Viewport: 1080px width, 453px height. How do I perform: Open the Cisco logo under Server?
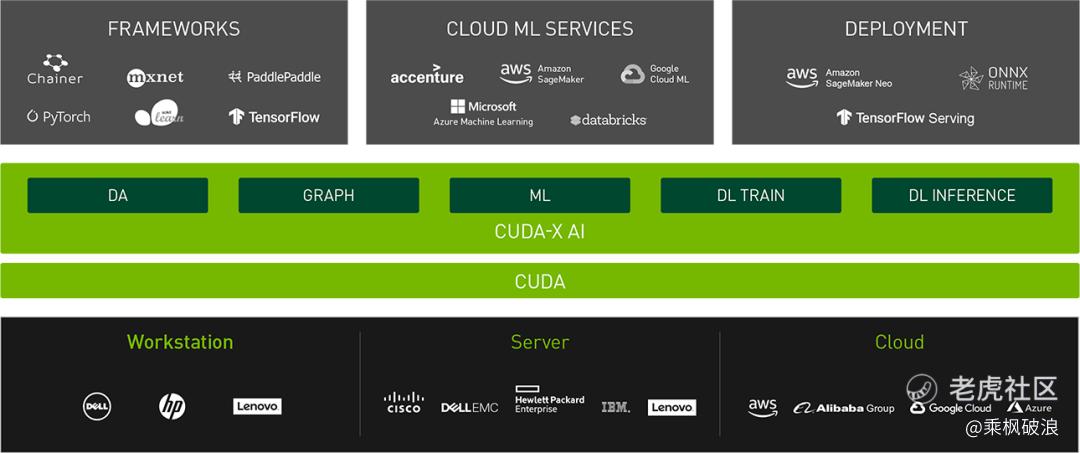click(x=404, y=403)
